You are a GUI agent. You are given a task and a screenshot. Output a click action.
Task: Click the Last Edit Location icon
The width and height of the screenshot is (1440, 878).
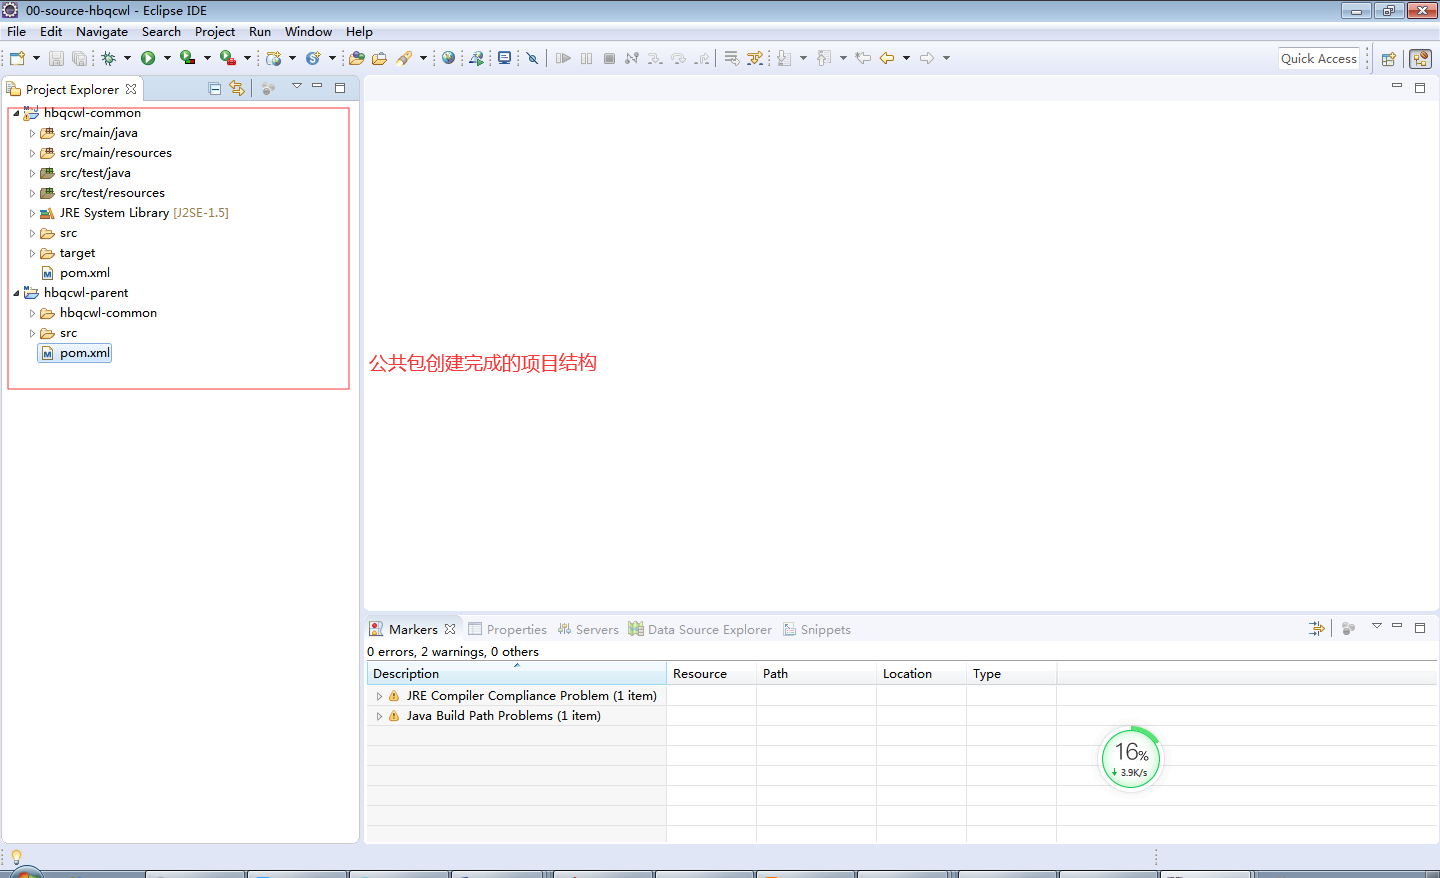click(863, 58)
